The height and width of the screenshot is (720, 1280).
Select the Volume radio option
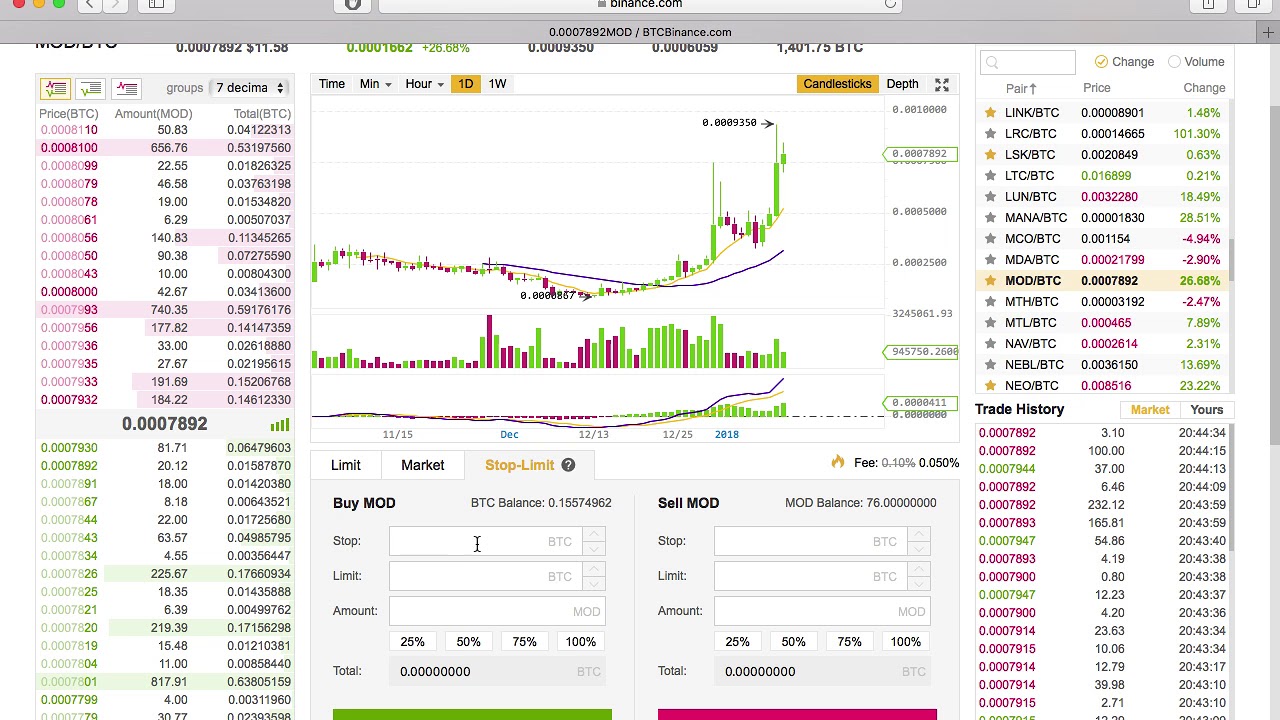click(x=1175, y=62)
